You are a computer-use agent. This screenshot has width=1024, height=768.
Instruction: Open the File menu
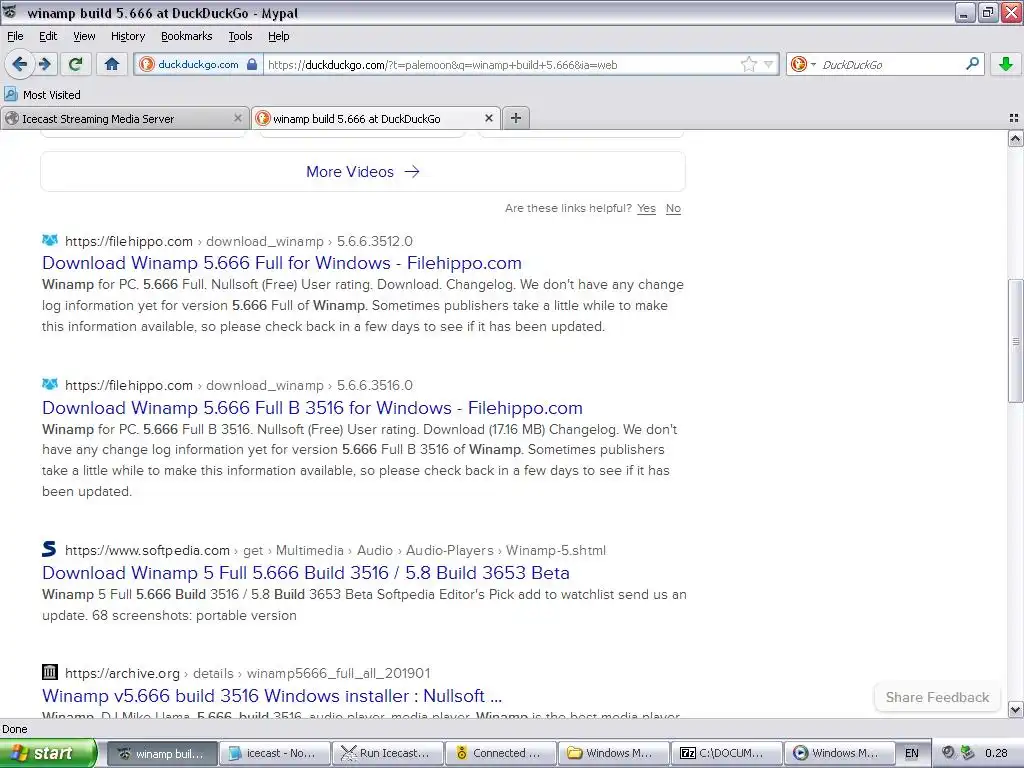pos(15,36)
